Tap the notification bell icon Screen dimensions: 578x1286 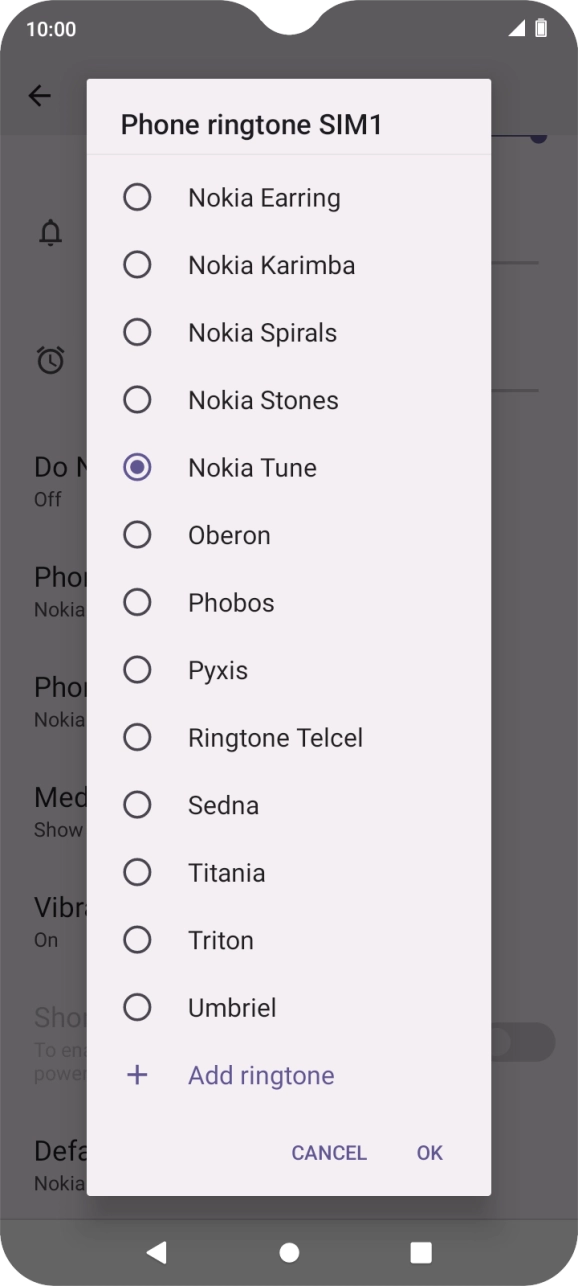(x=52, y=232)
